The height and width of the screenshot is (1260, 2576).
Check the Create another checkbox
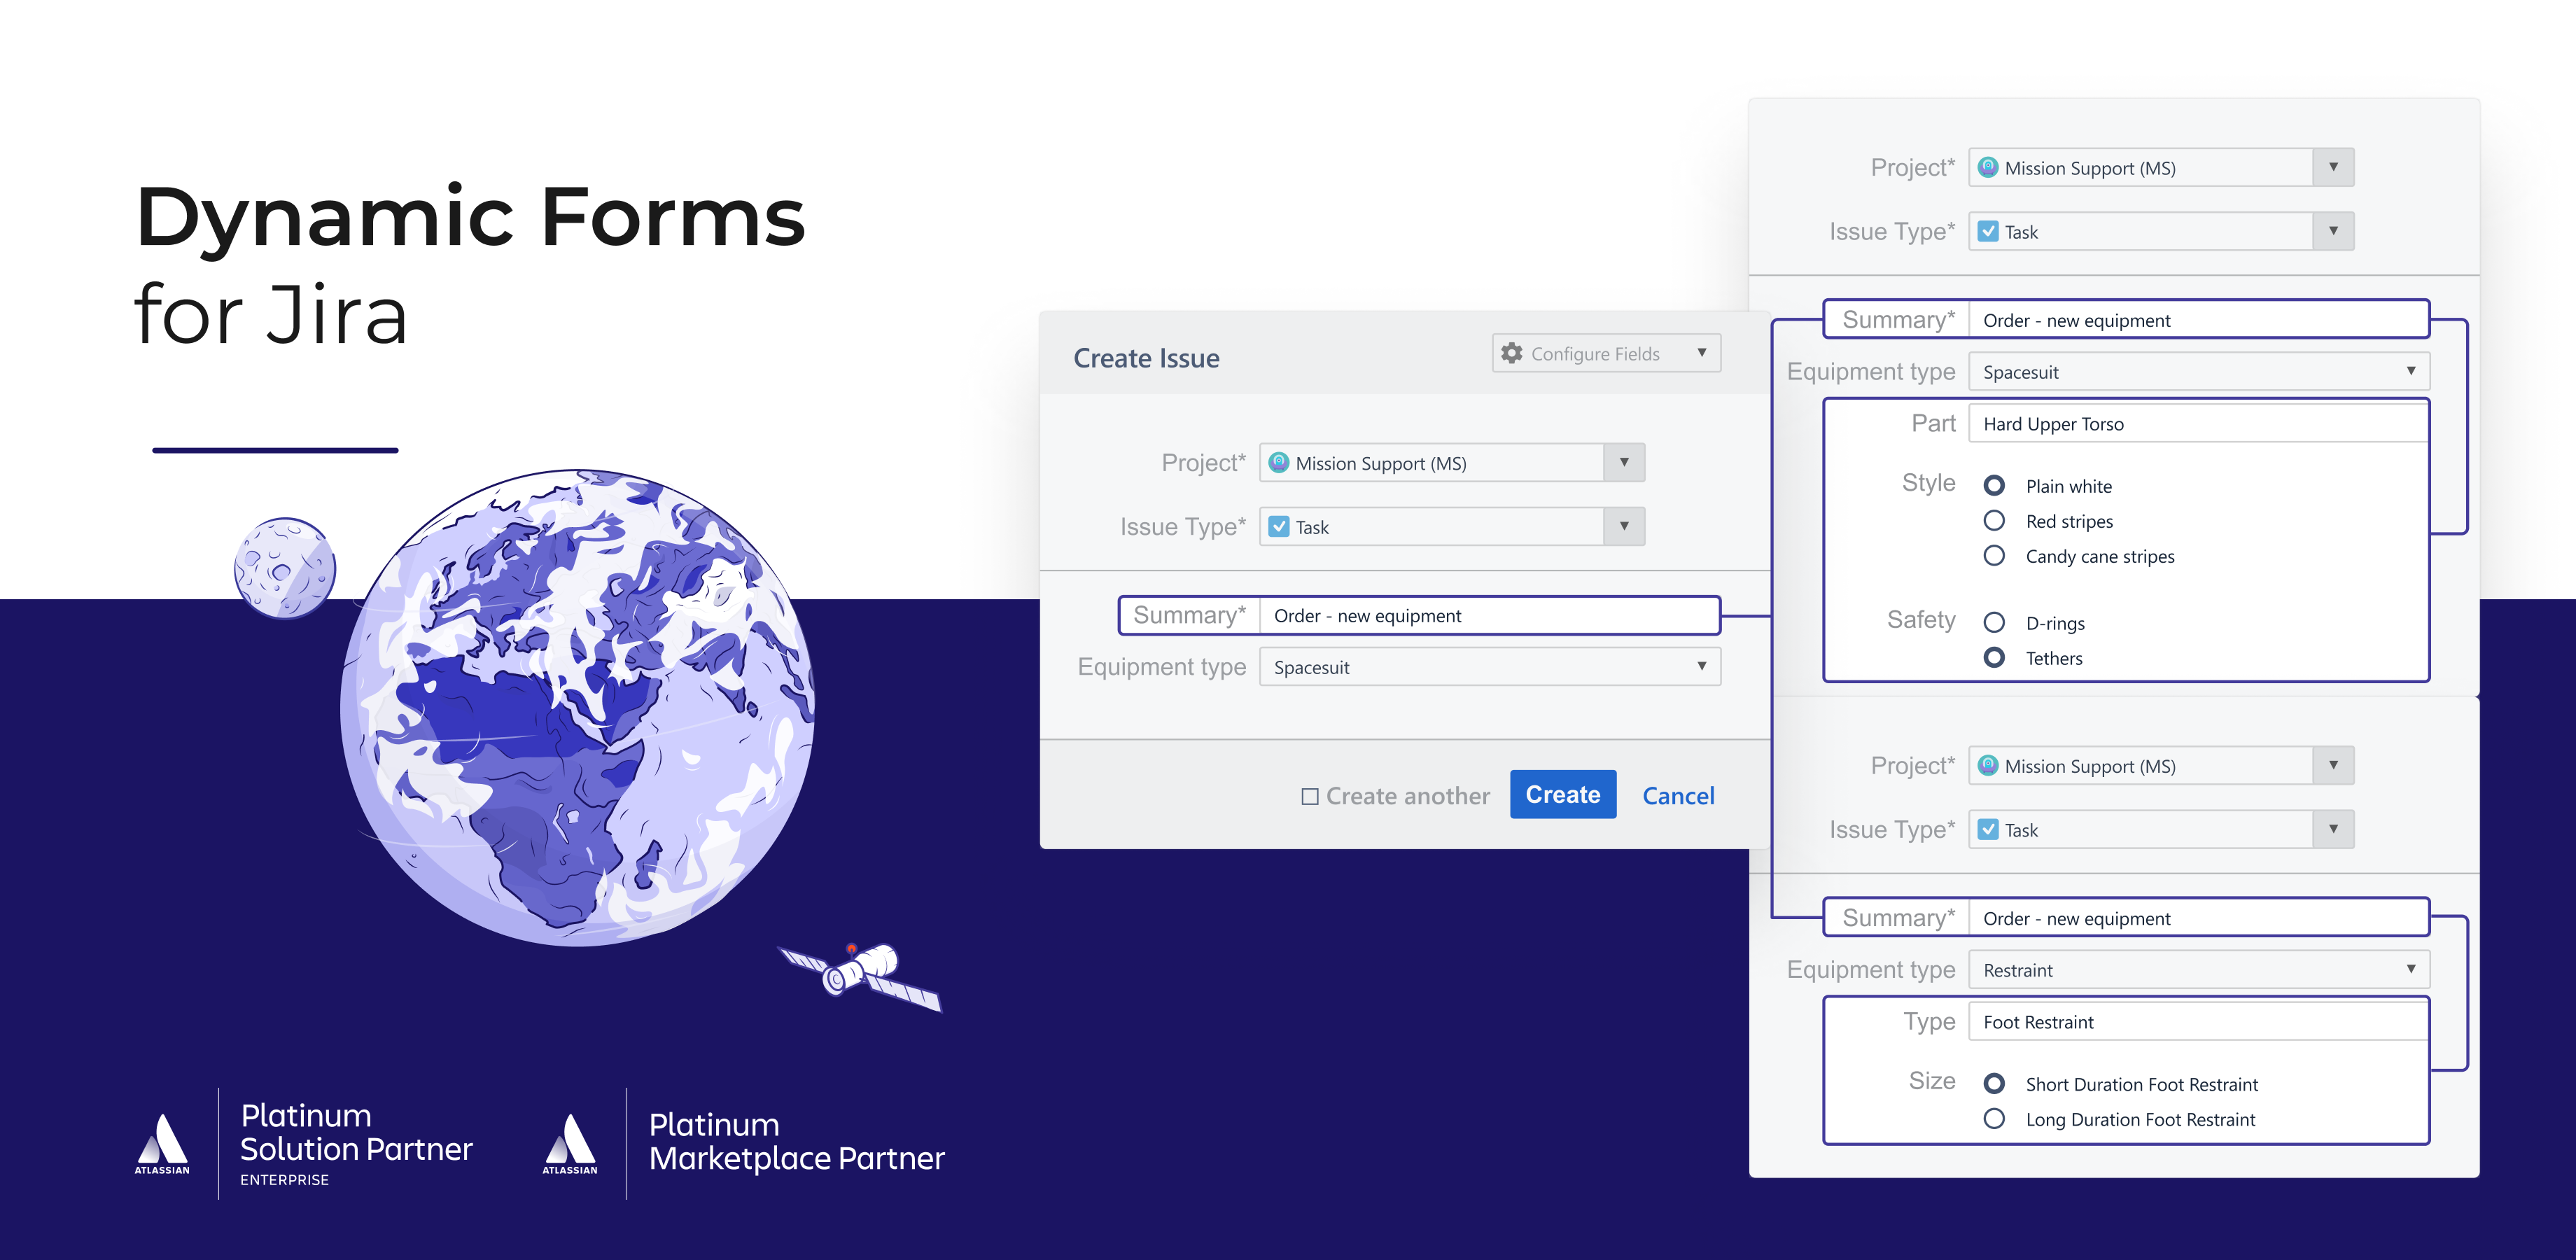point(1310,797)
